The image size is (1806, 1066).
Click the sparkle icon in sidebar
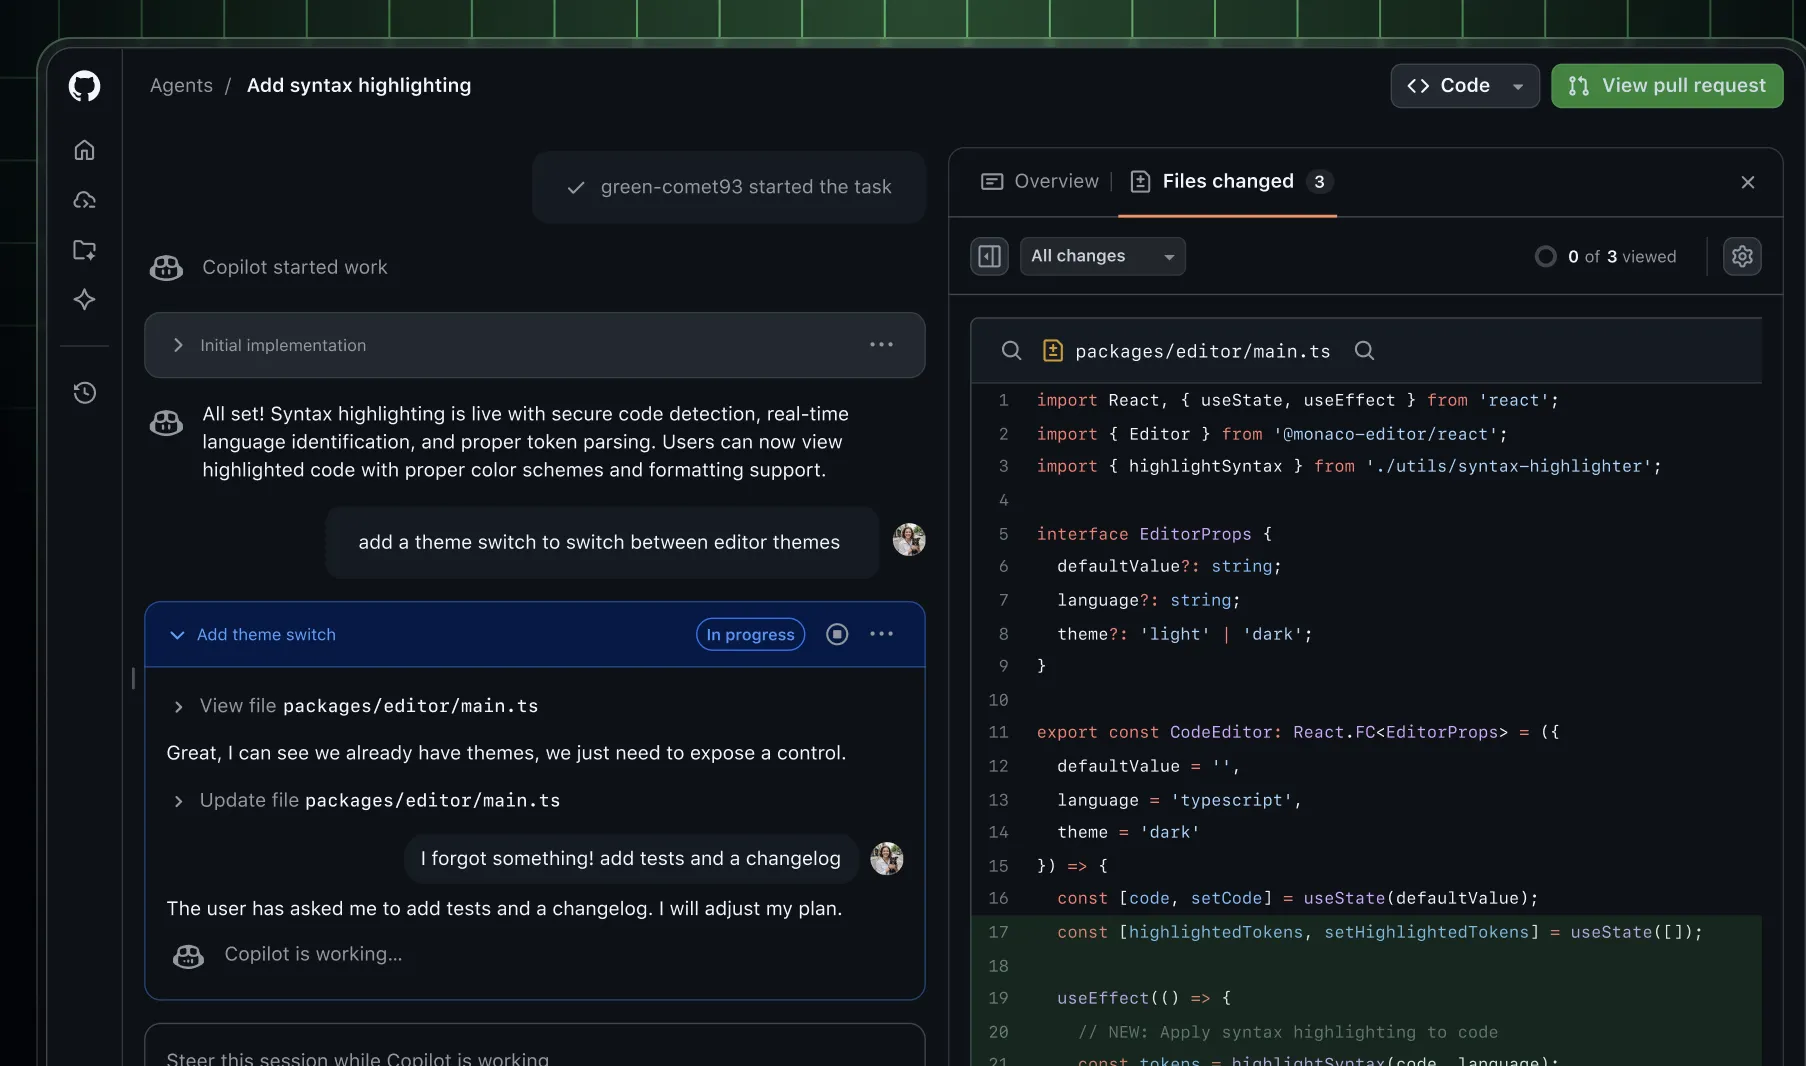[84, 300]
